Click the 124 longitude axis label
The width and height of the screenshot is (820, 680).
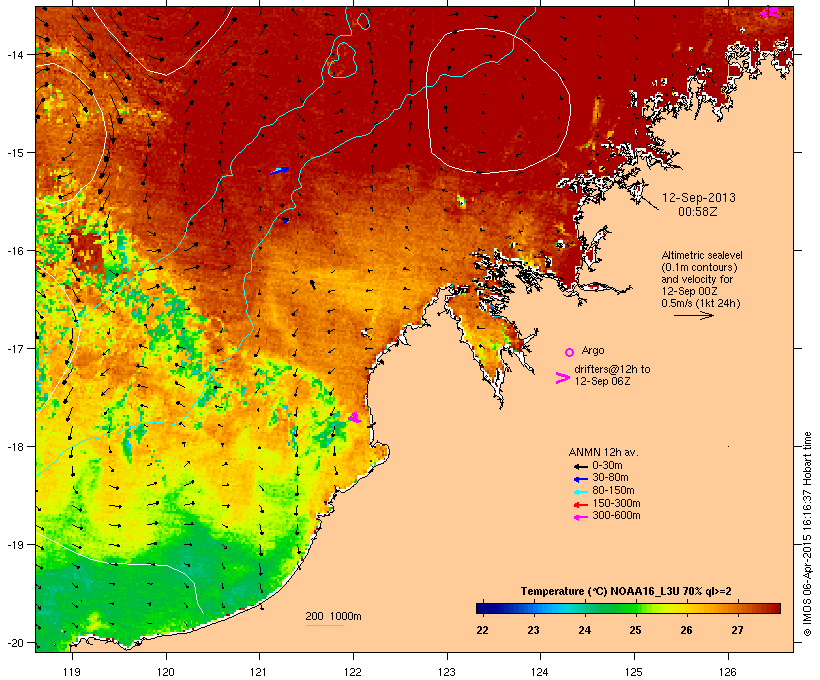[x=540, y=672]
